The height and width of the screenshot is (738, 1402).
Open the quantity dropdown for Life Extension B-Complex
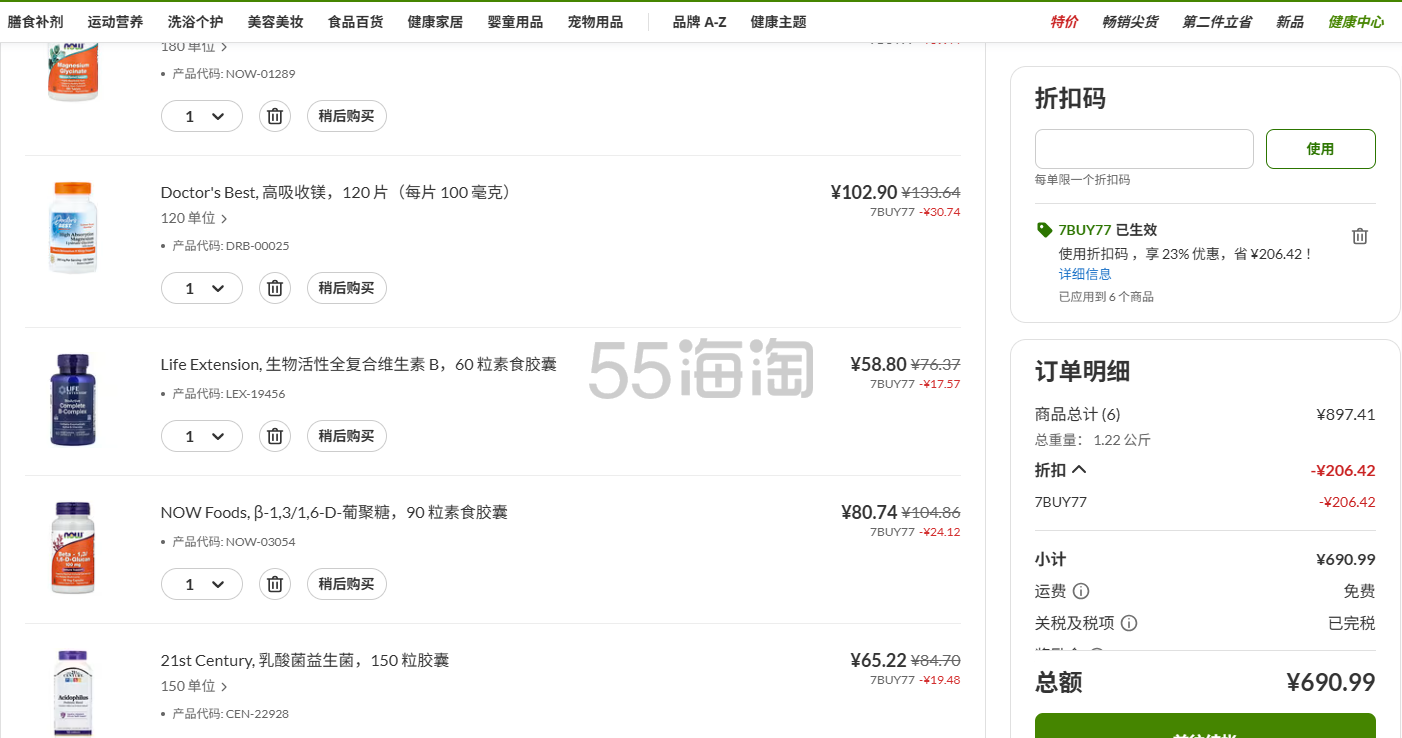pyautogui.click(x=202, y=436)
